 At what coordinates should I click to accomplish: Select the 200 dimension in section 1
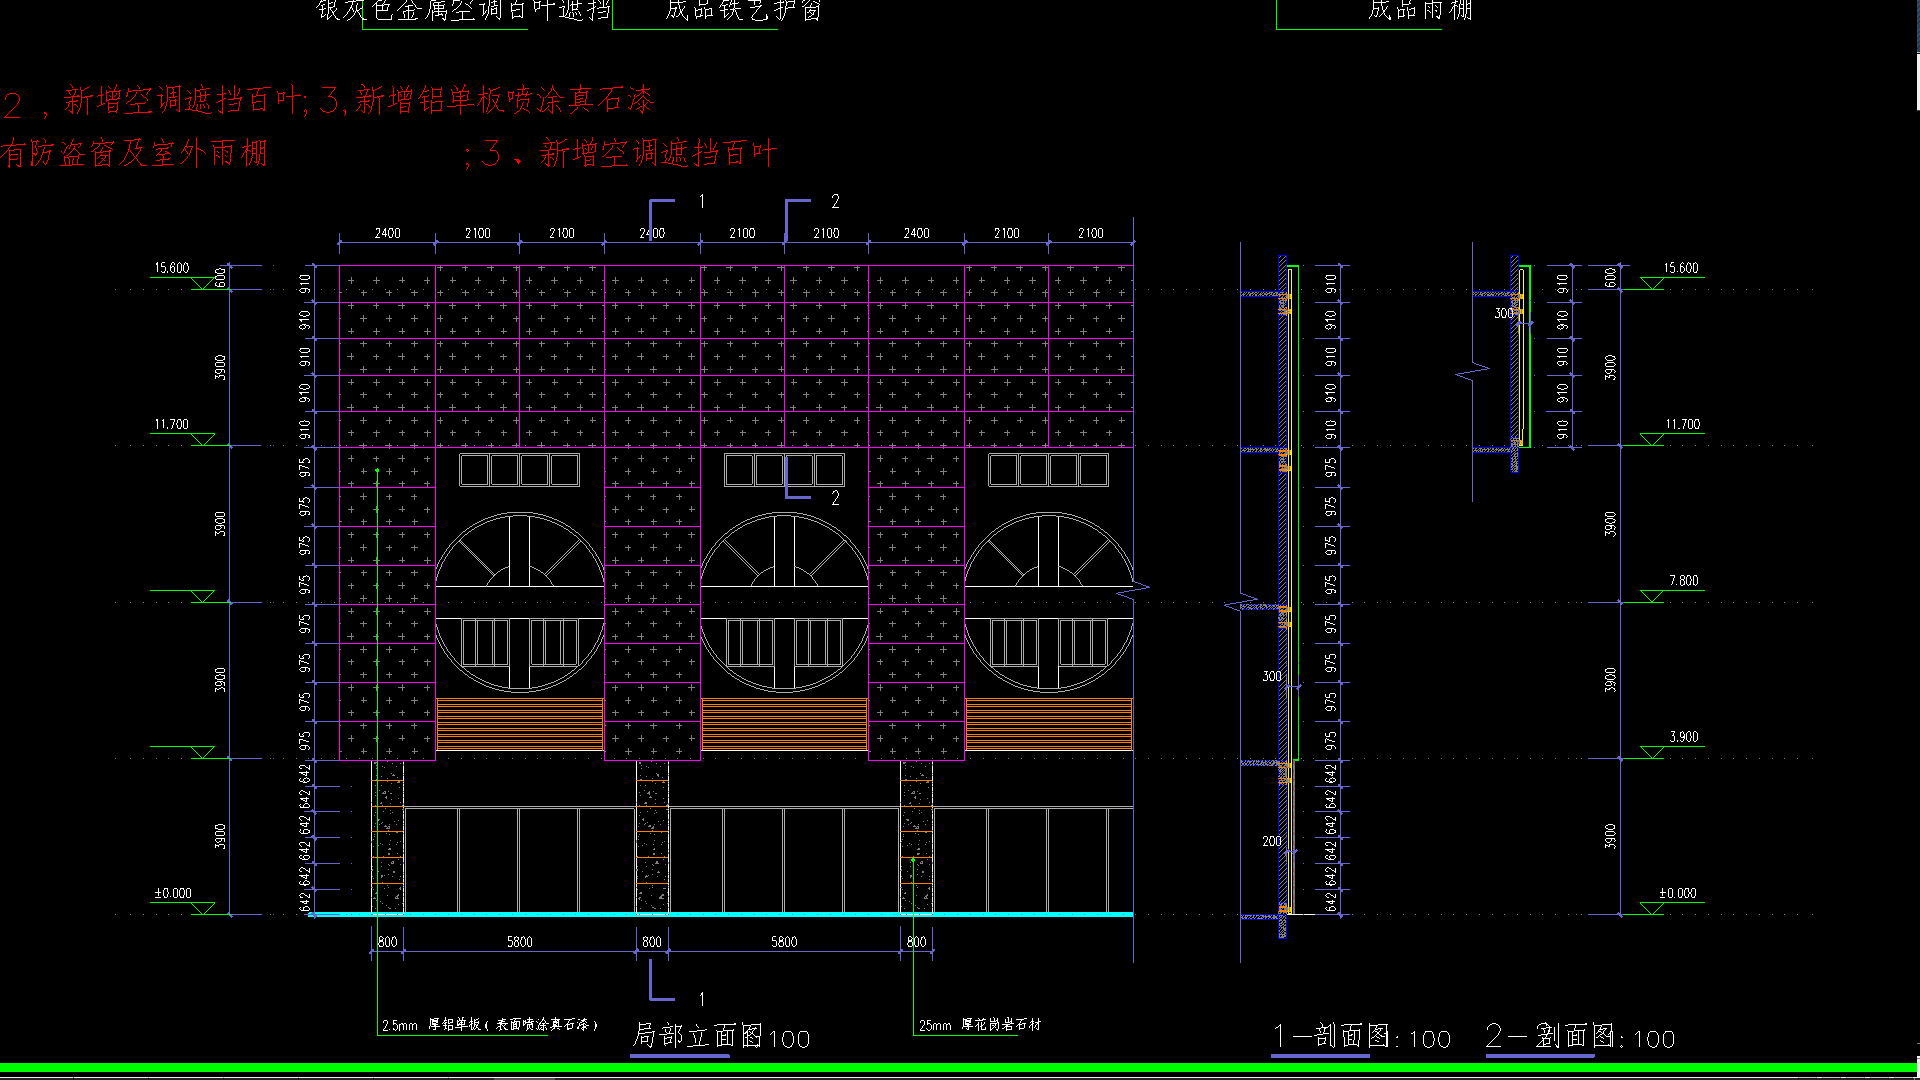[x=1271, y=841]
